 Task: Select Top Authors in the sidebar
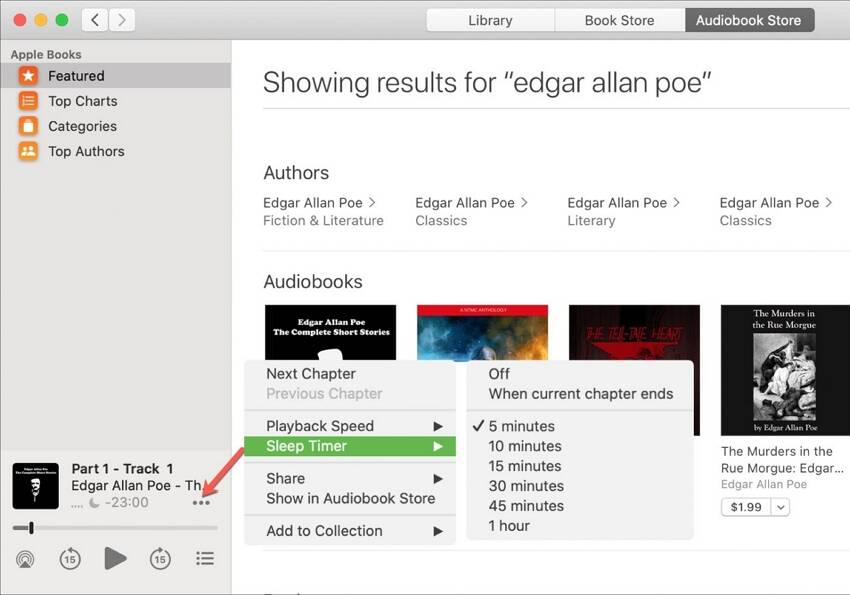115,151
